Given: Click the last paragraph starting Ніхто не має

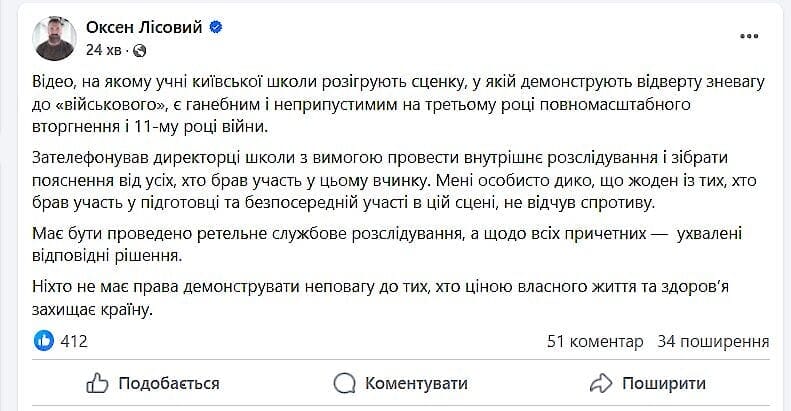Looking at the screenshot, I should [380, 298].
